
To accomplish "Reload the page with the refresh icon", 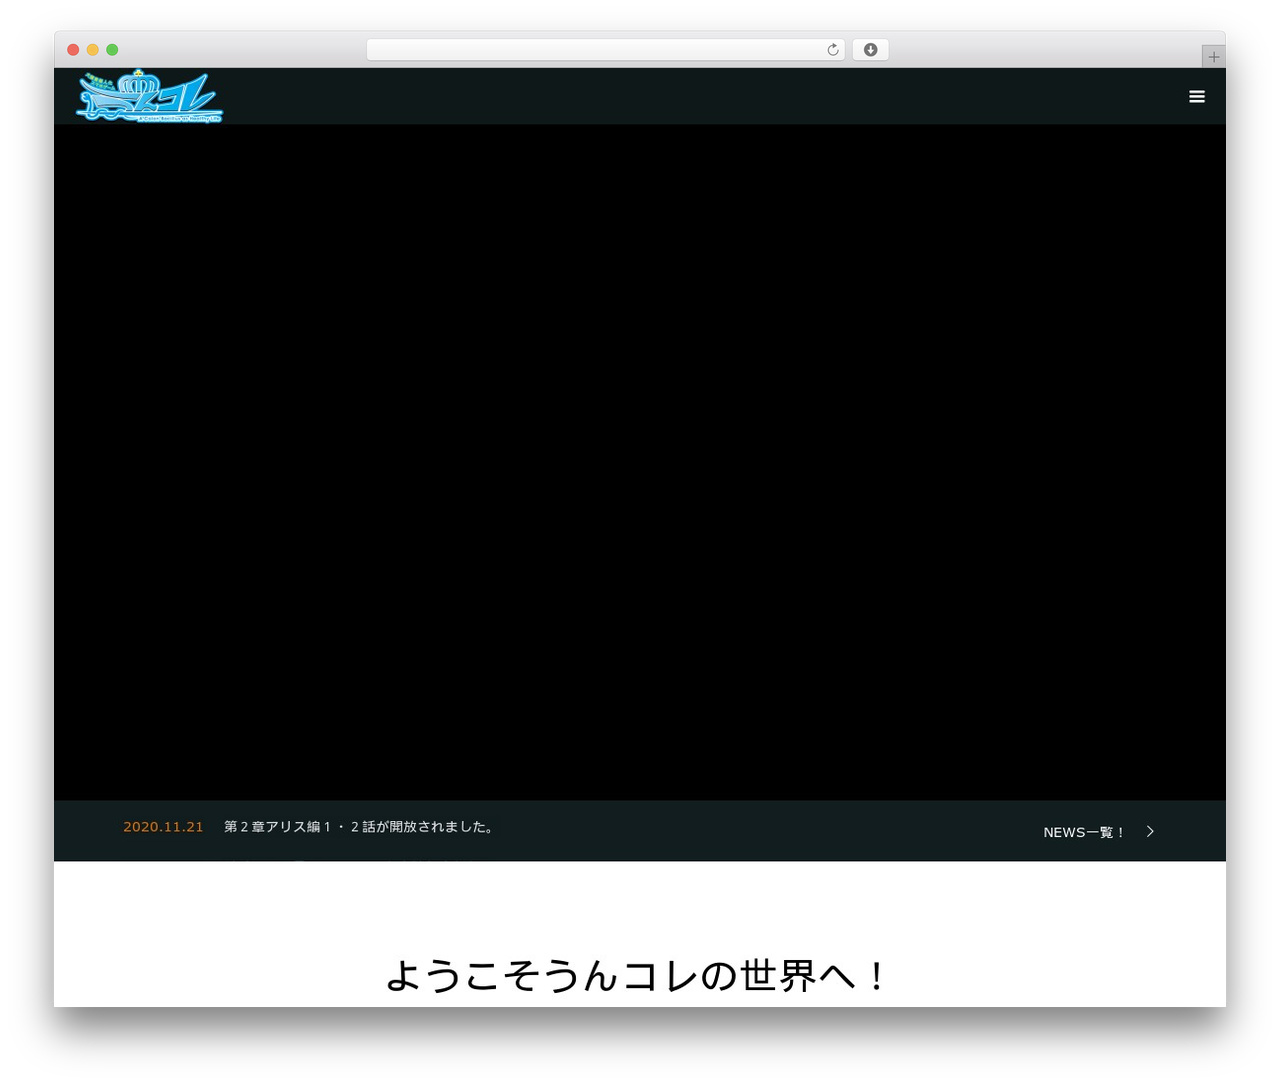I will 833,50.
